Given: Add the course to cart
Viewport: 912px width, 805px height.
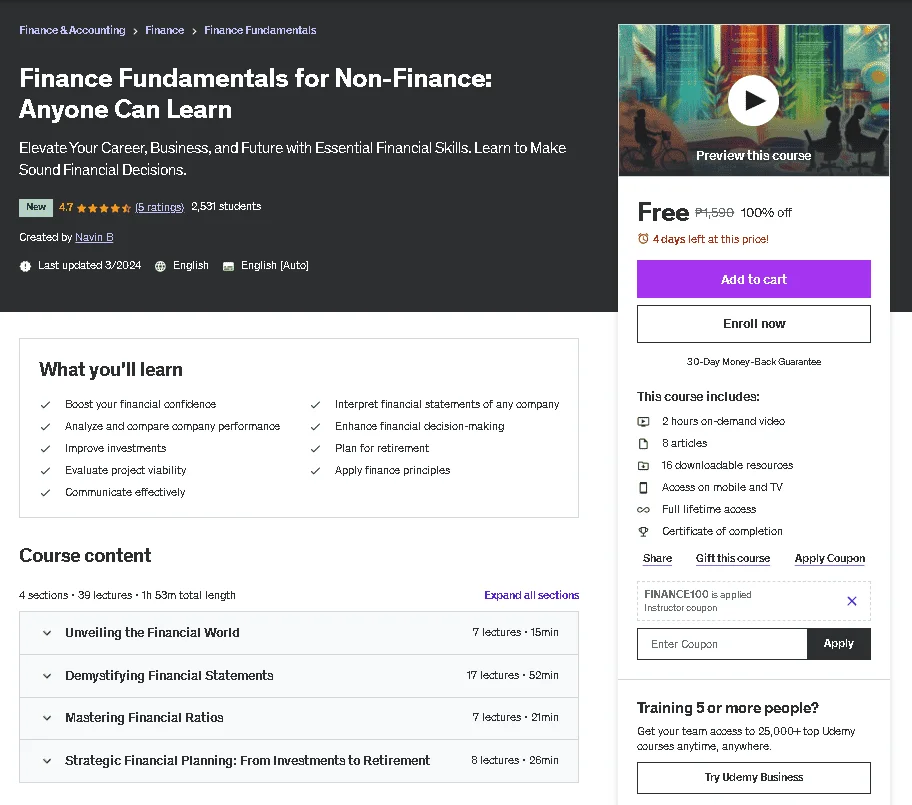Looking at the screenshot, I should pyautogui.click(x=754, y=279).
